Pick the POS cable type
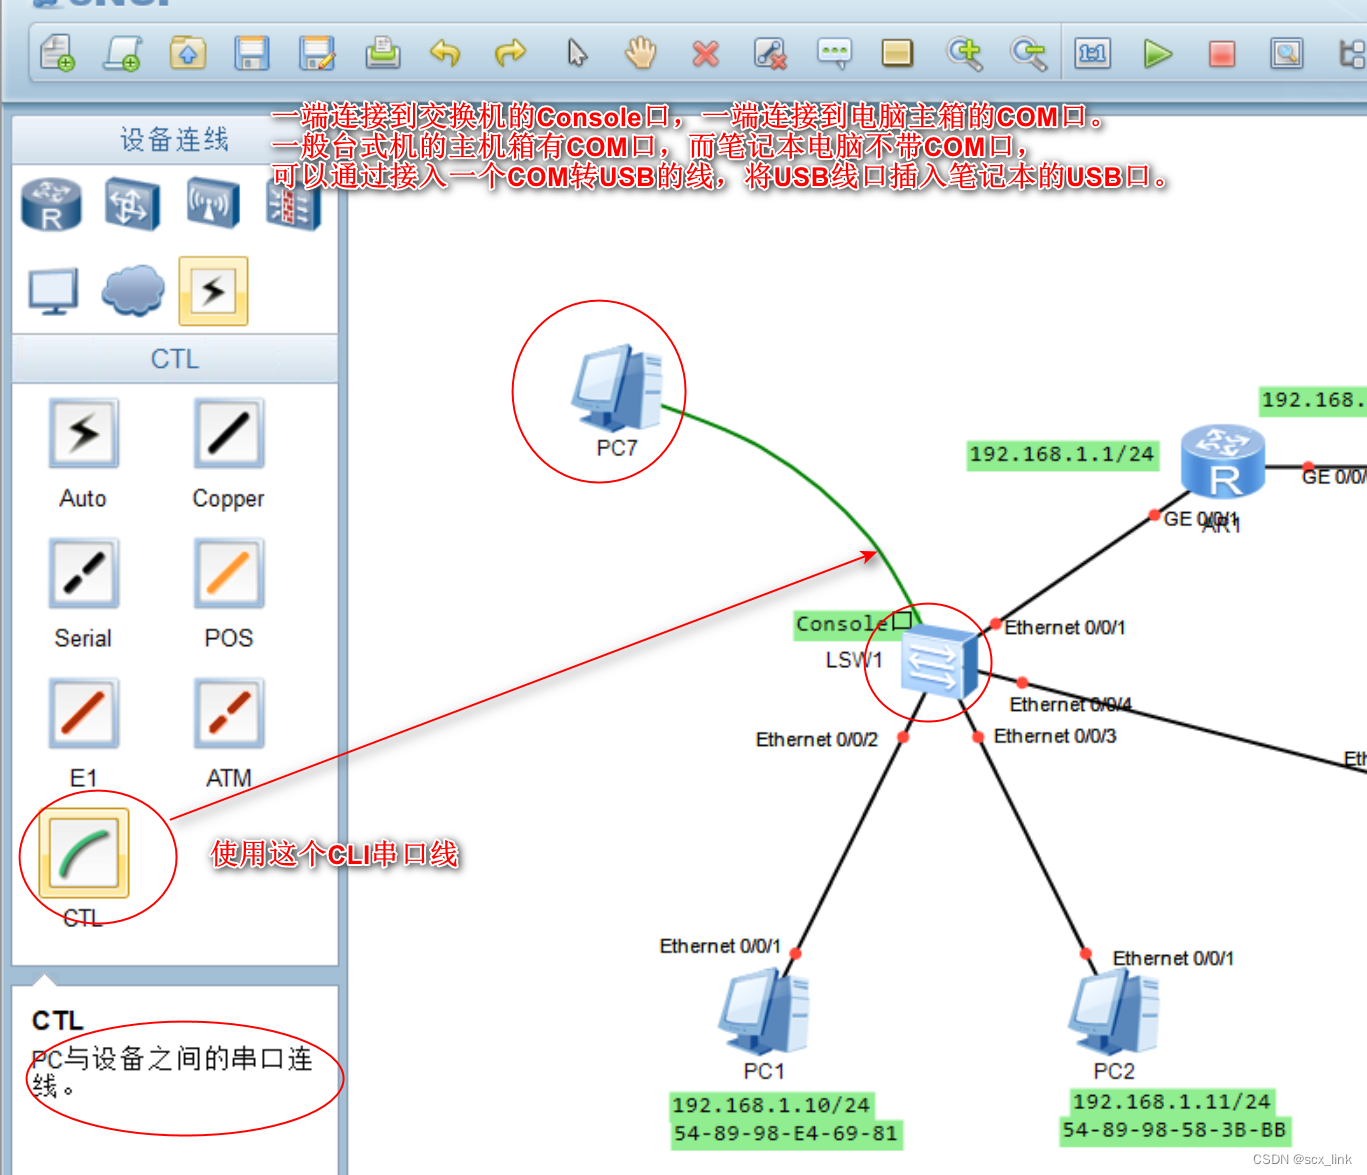Image resolution: width=1367 pixels, height=1175 pixels. (229, 573)
